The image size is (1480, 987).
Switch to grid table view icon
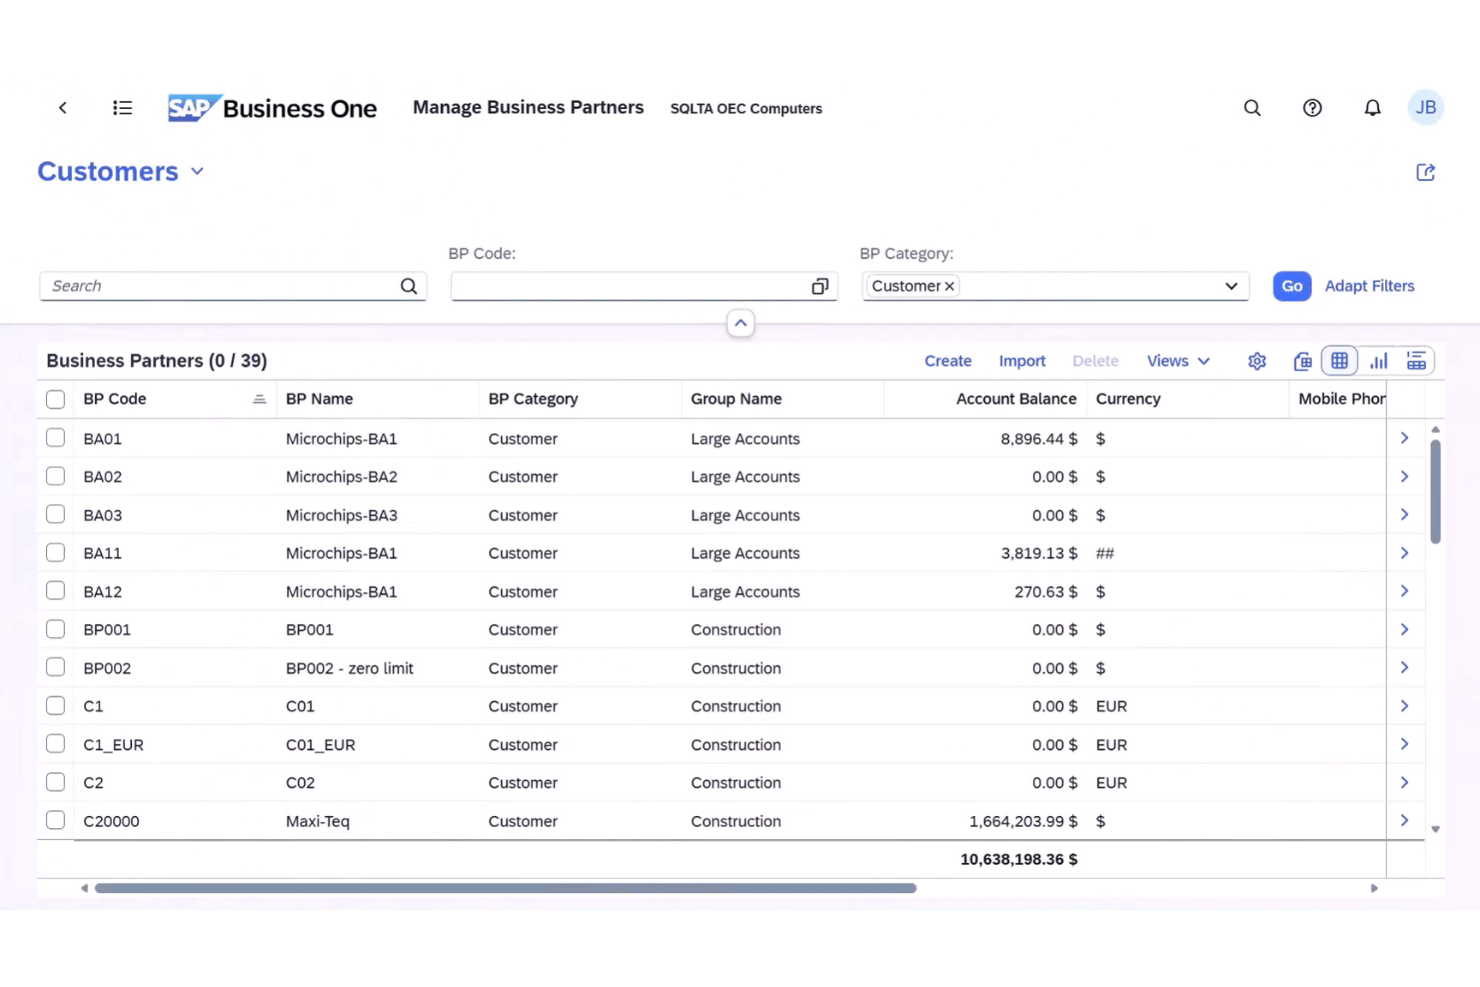pos(1339,361)
